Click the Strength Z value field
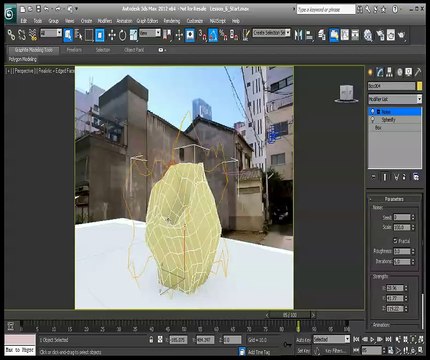 [x=395, y=309]
